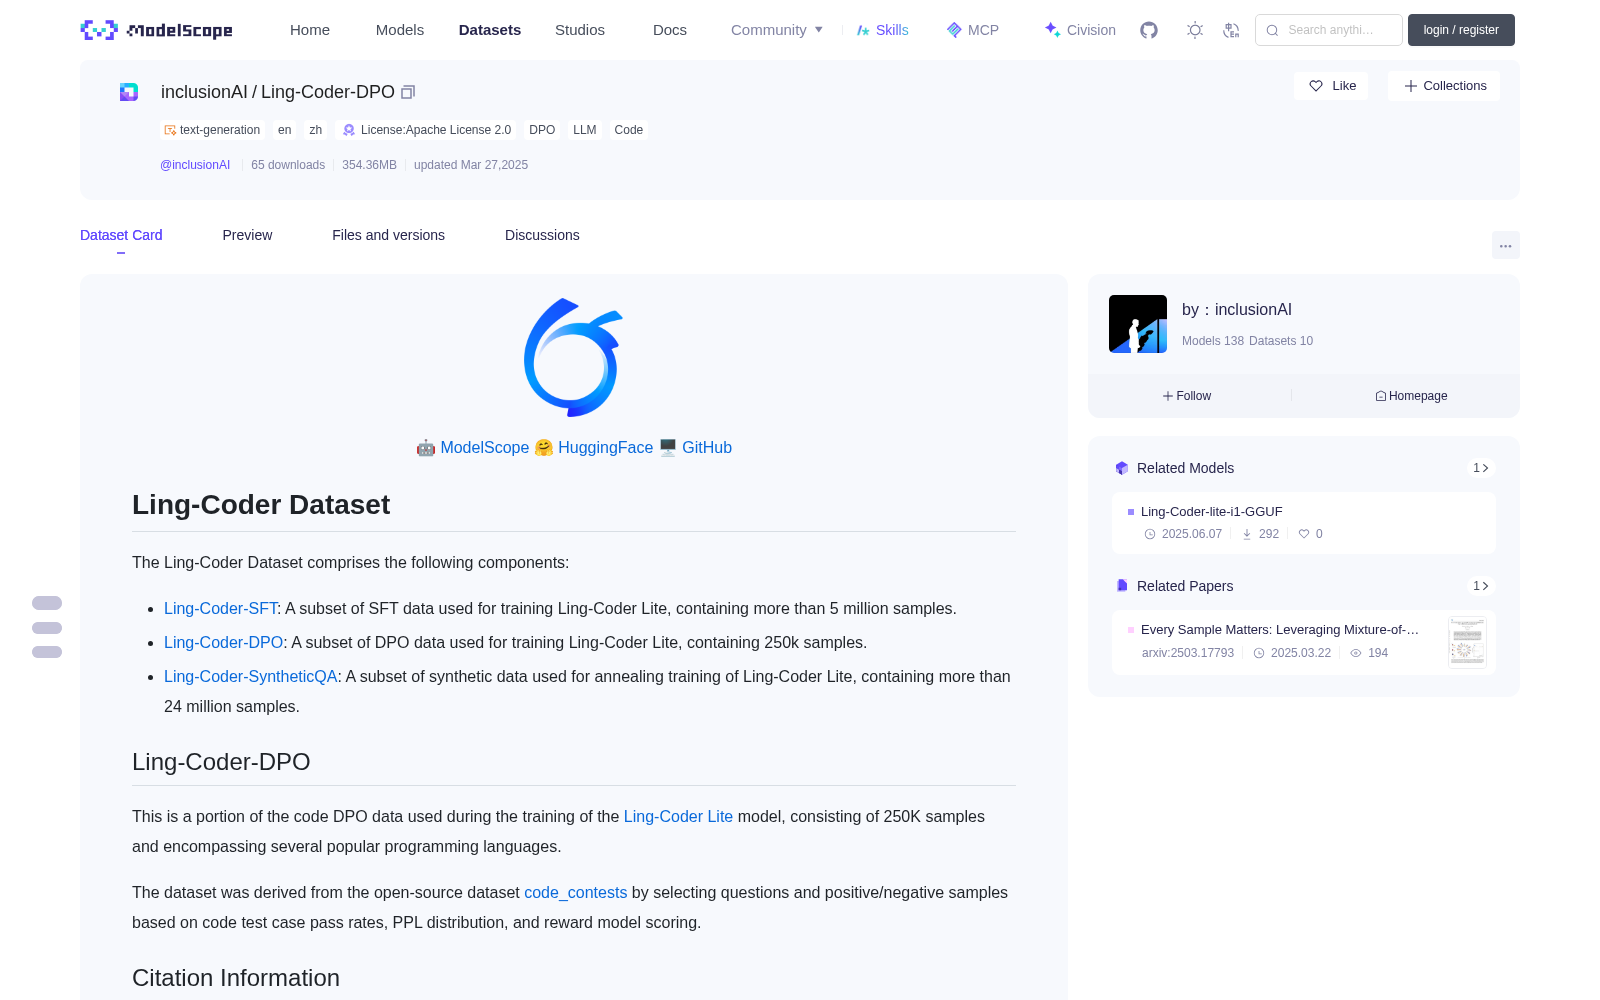Open the MCP link with icon

pyautogui.click(x=973, y=30)
